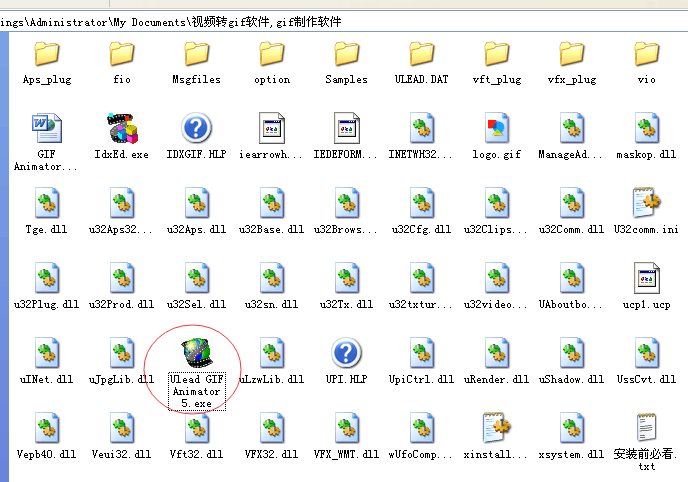Select the 安装前必看.txt text file
The height and width of the screenshot is (482, 688).
647,428
